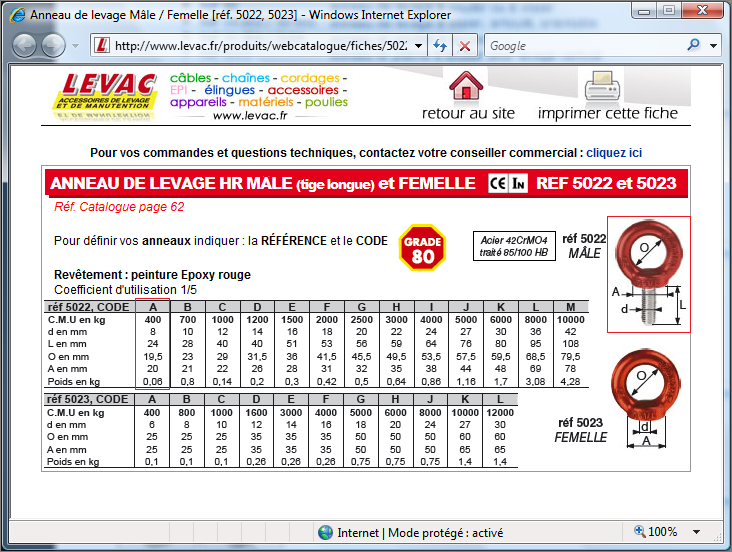Expand the search provider dropdown arrow

point(714,46)
